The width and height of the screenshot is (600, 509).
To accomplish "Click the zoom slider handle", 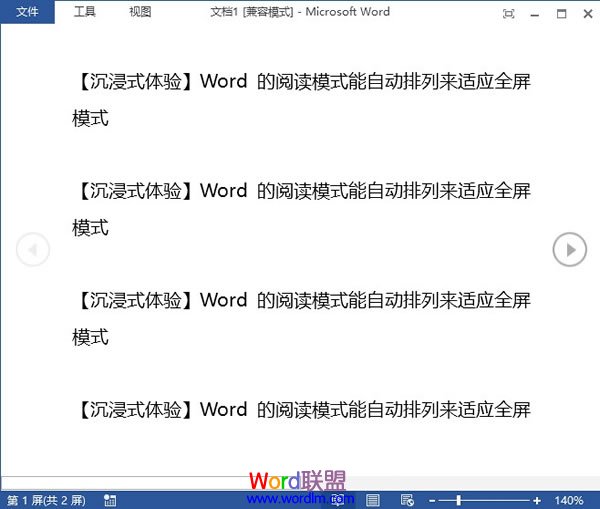I will (x=459, y=500).
